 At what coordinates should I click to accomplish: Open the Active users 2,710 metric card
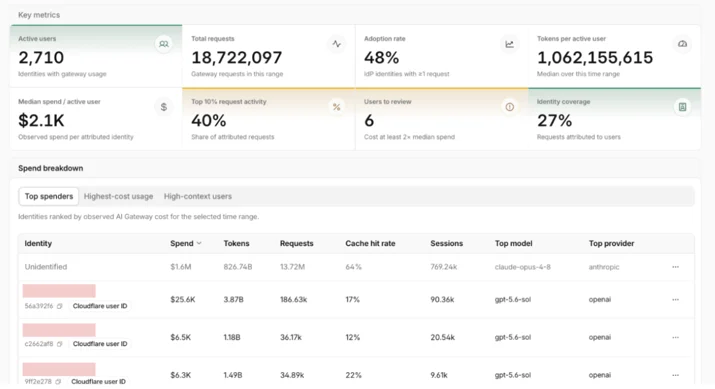[x=96, y=56]
